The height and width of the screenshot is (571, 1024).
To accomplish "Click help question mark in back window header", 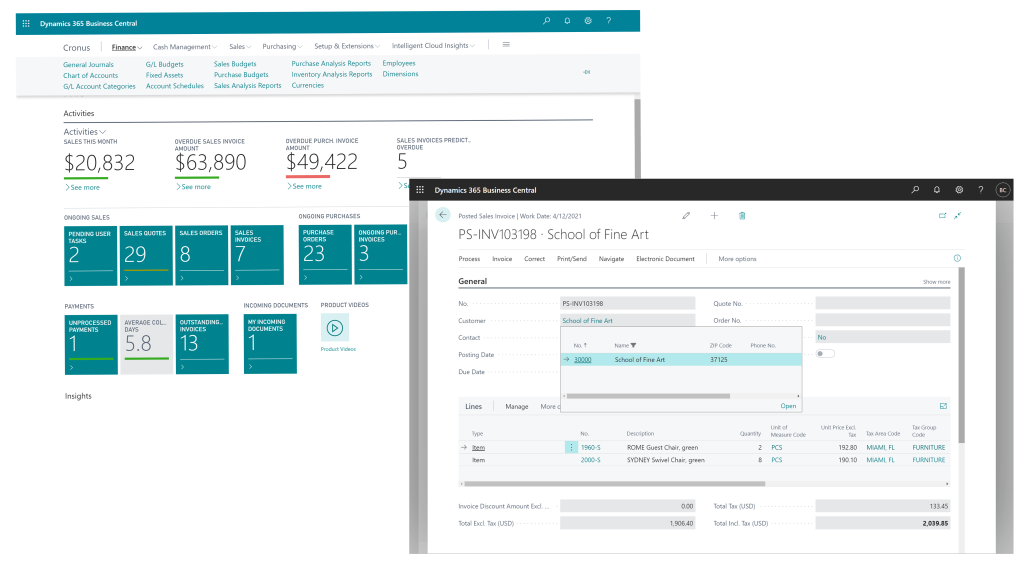I will click(x=609, y=21).
